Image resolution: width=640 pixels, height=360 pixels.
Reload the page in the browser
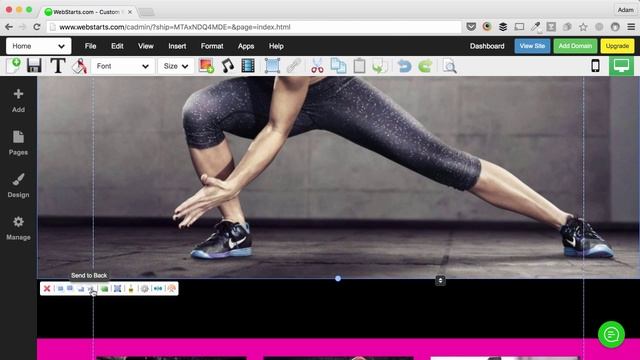coord(36,27)
